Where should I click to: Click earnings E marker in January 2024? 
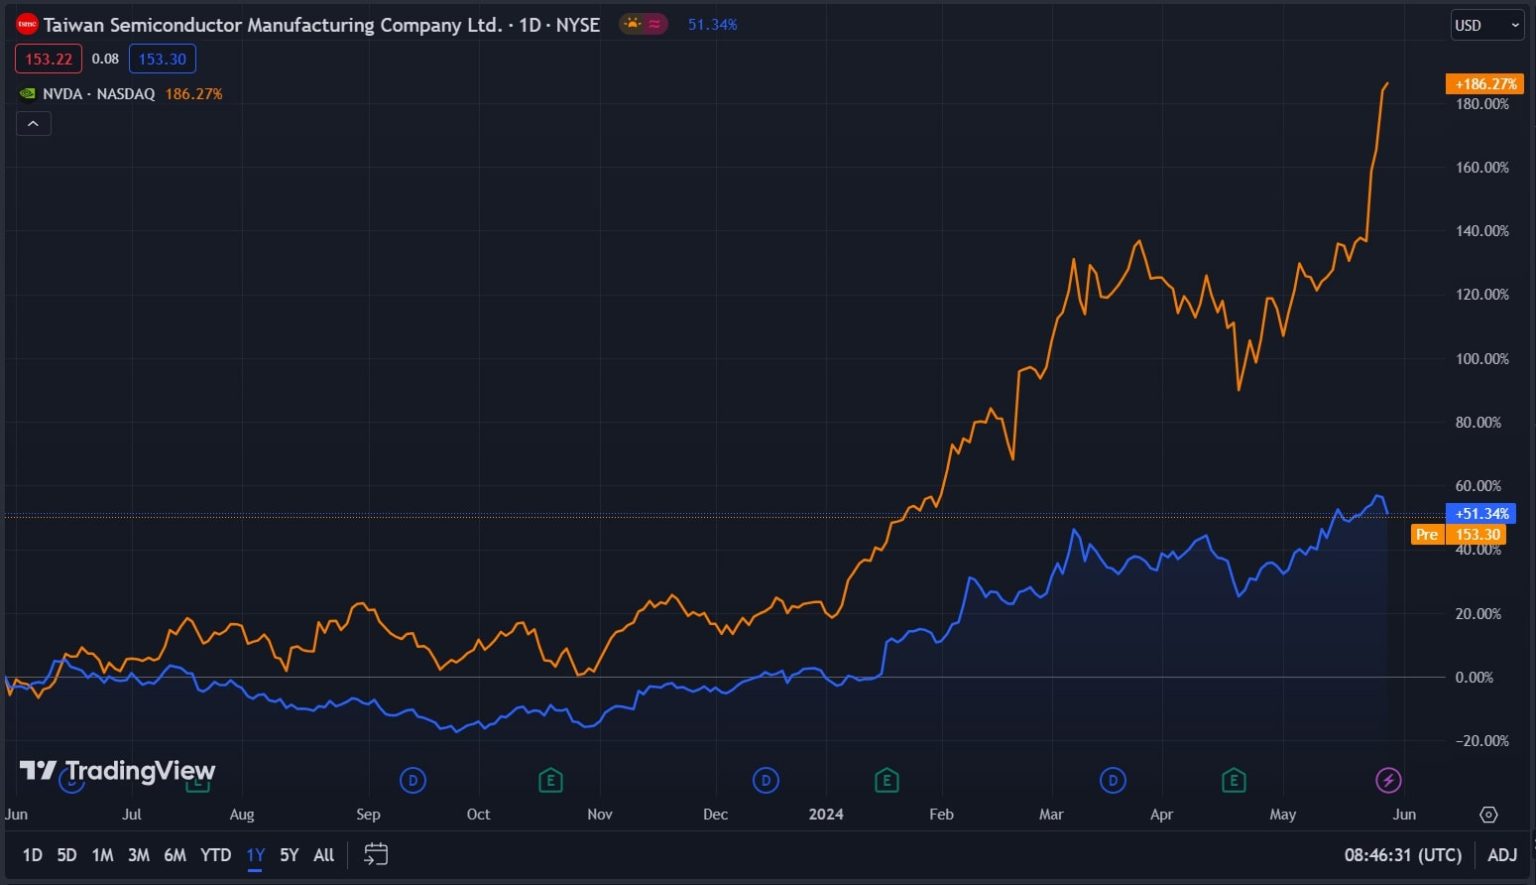(x=886, y=780)
